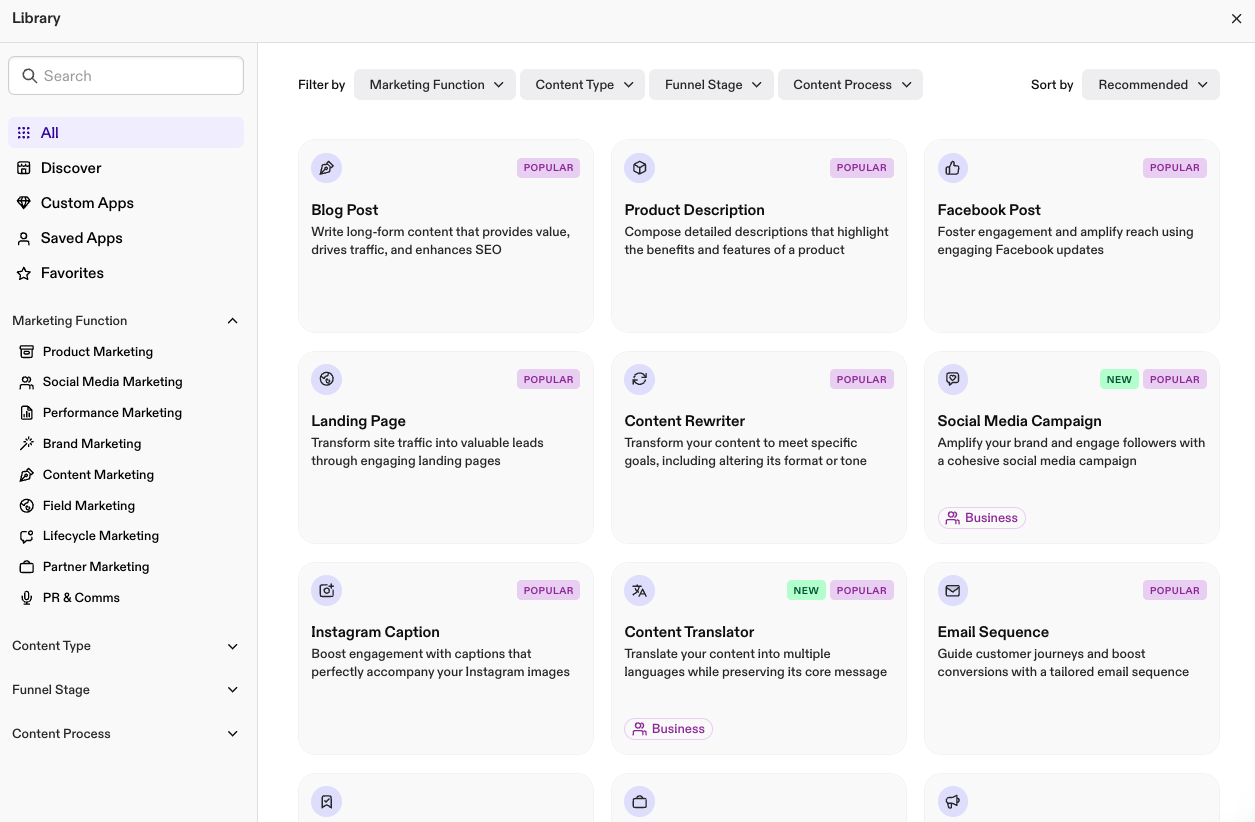The width and height of the screenshot is (1255, 822).
Task: Open the Marketing Function filter dropdown
Action: pos(435,85)
